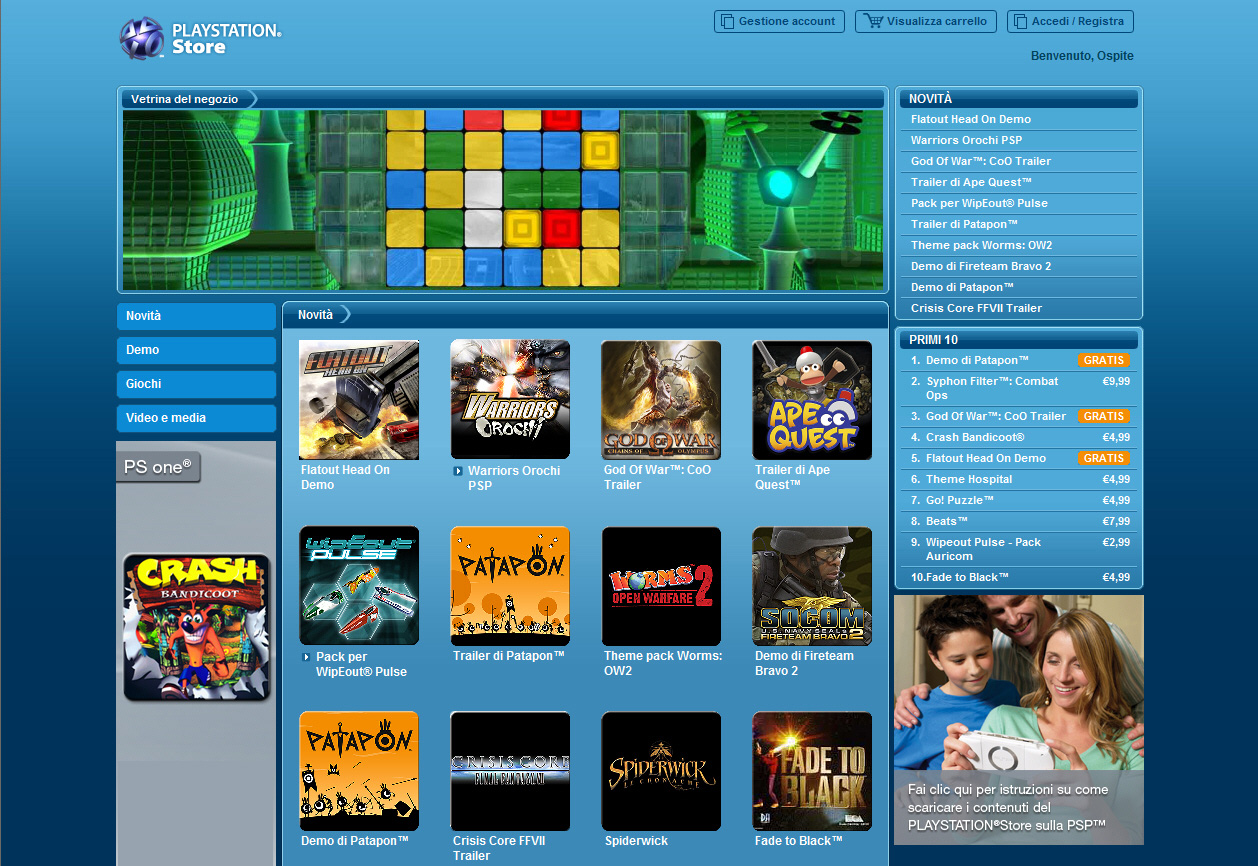
Task: Open PSP download instructions promo image
Action: [x=1018, y=720]
